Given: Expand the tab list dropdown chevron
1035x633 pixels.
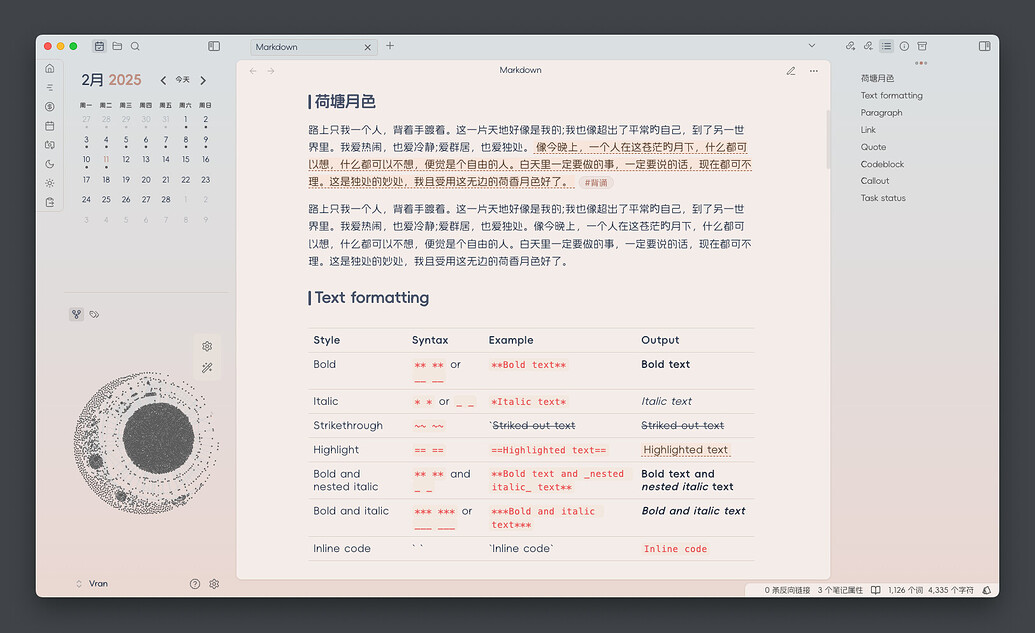Looking at the screenshot, I should click(812, 46).
